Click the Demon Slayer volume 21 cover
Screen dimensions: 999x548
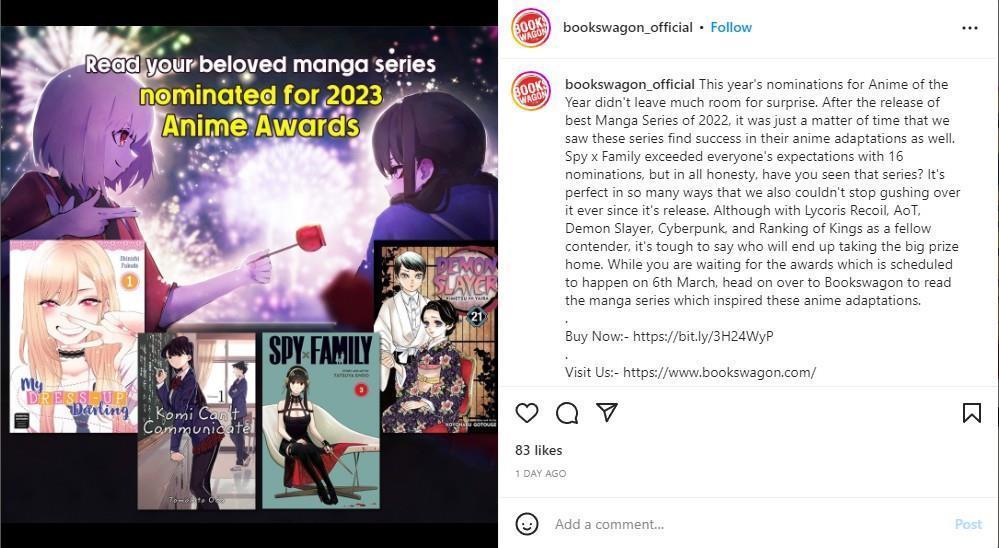click(438, 338)
